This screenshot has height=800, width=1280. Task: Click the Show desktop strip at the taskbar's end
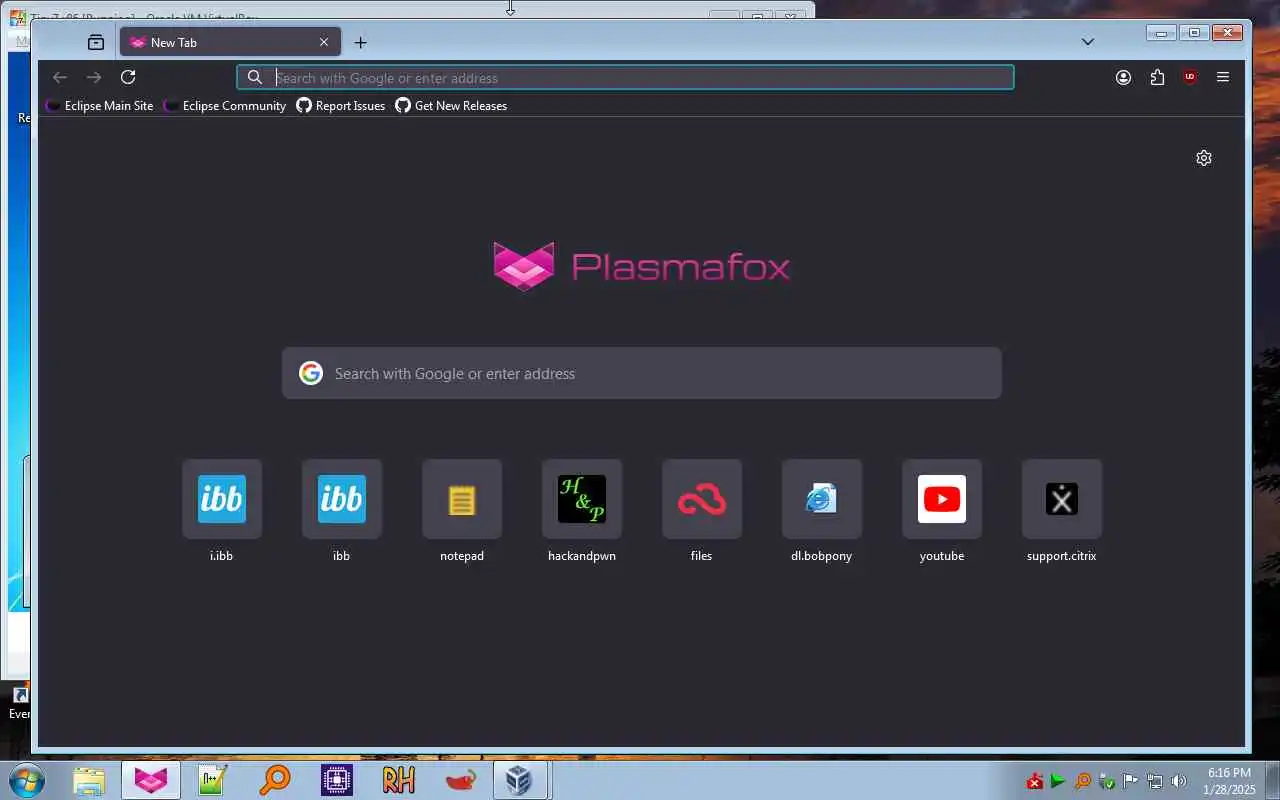pyautogui.click(x=1272, y=781)
